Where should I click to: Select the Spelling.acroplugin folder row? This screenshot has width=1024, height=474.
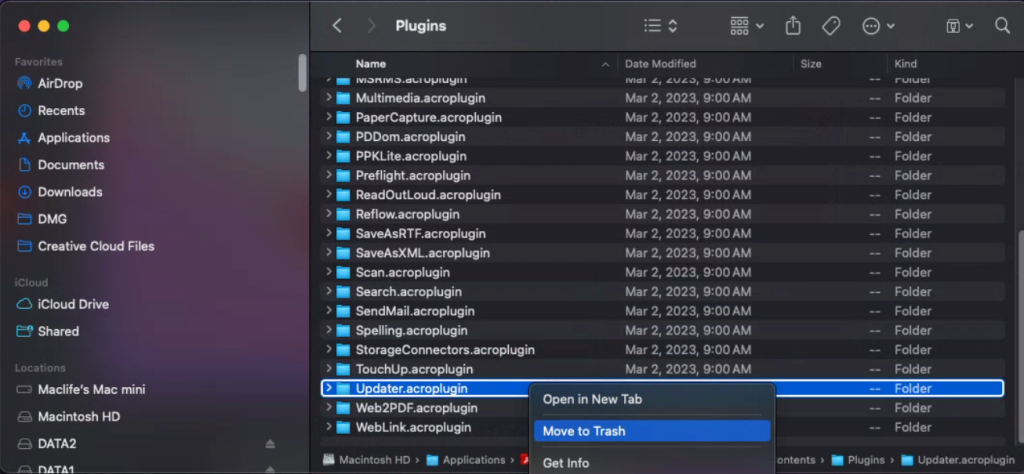click(411, 331)
